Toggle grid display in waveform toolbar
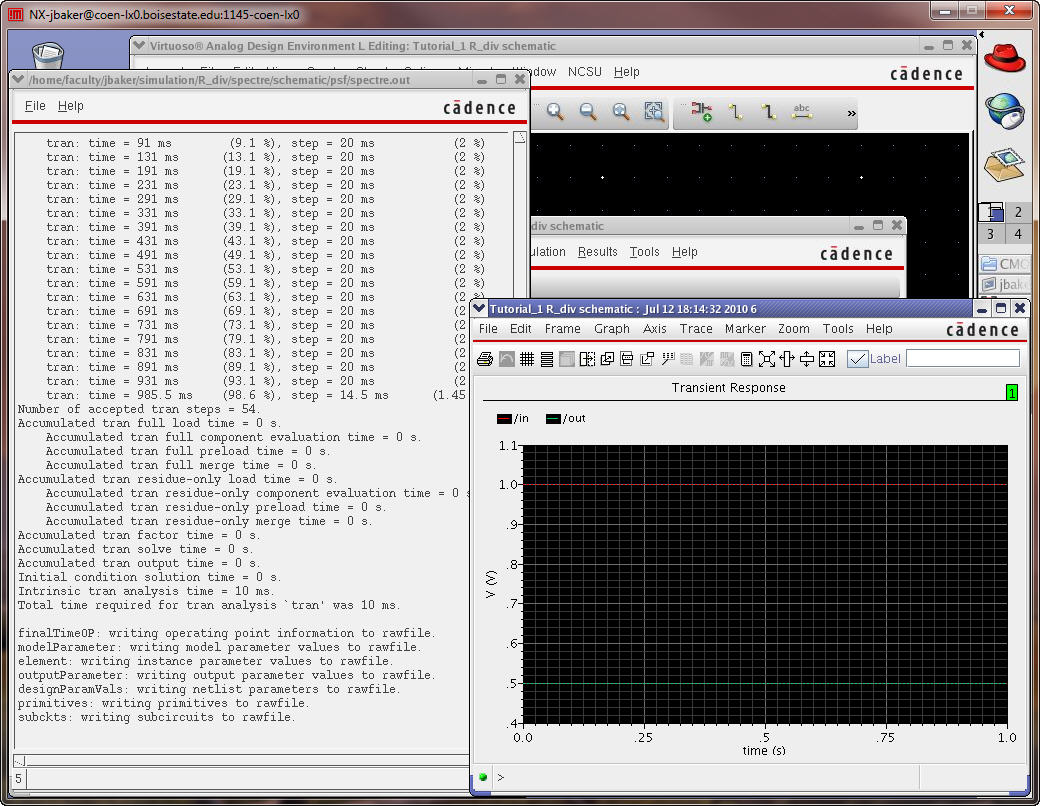 point(527,359)
